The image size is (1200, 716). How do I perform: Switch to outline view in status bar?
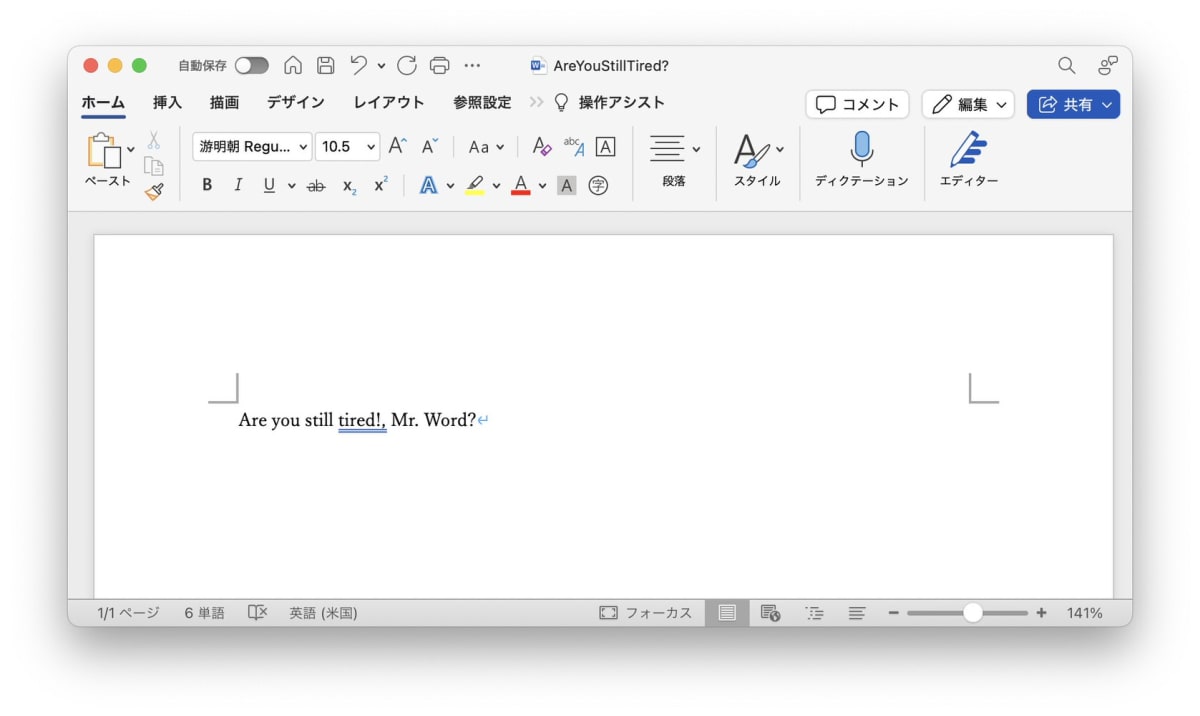point(815,613)
